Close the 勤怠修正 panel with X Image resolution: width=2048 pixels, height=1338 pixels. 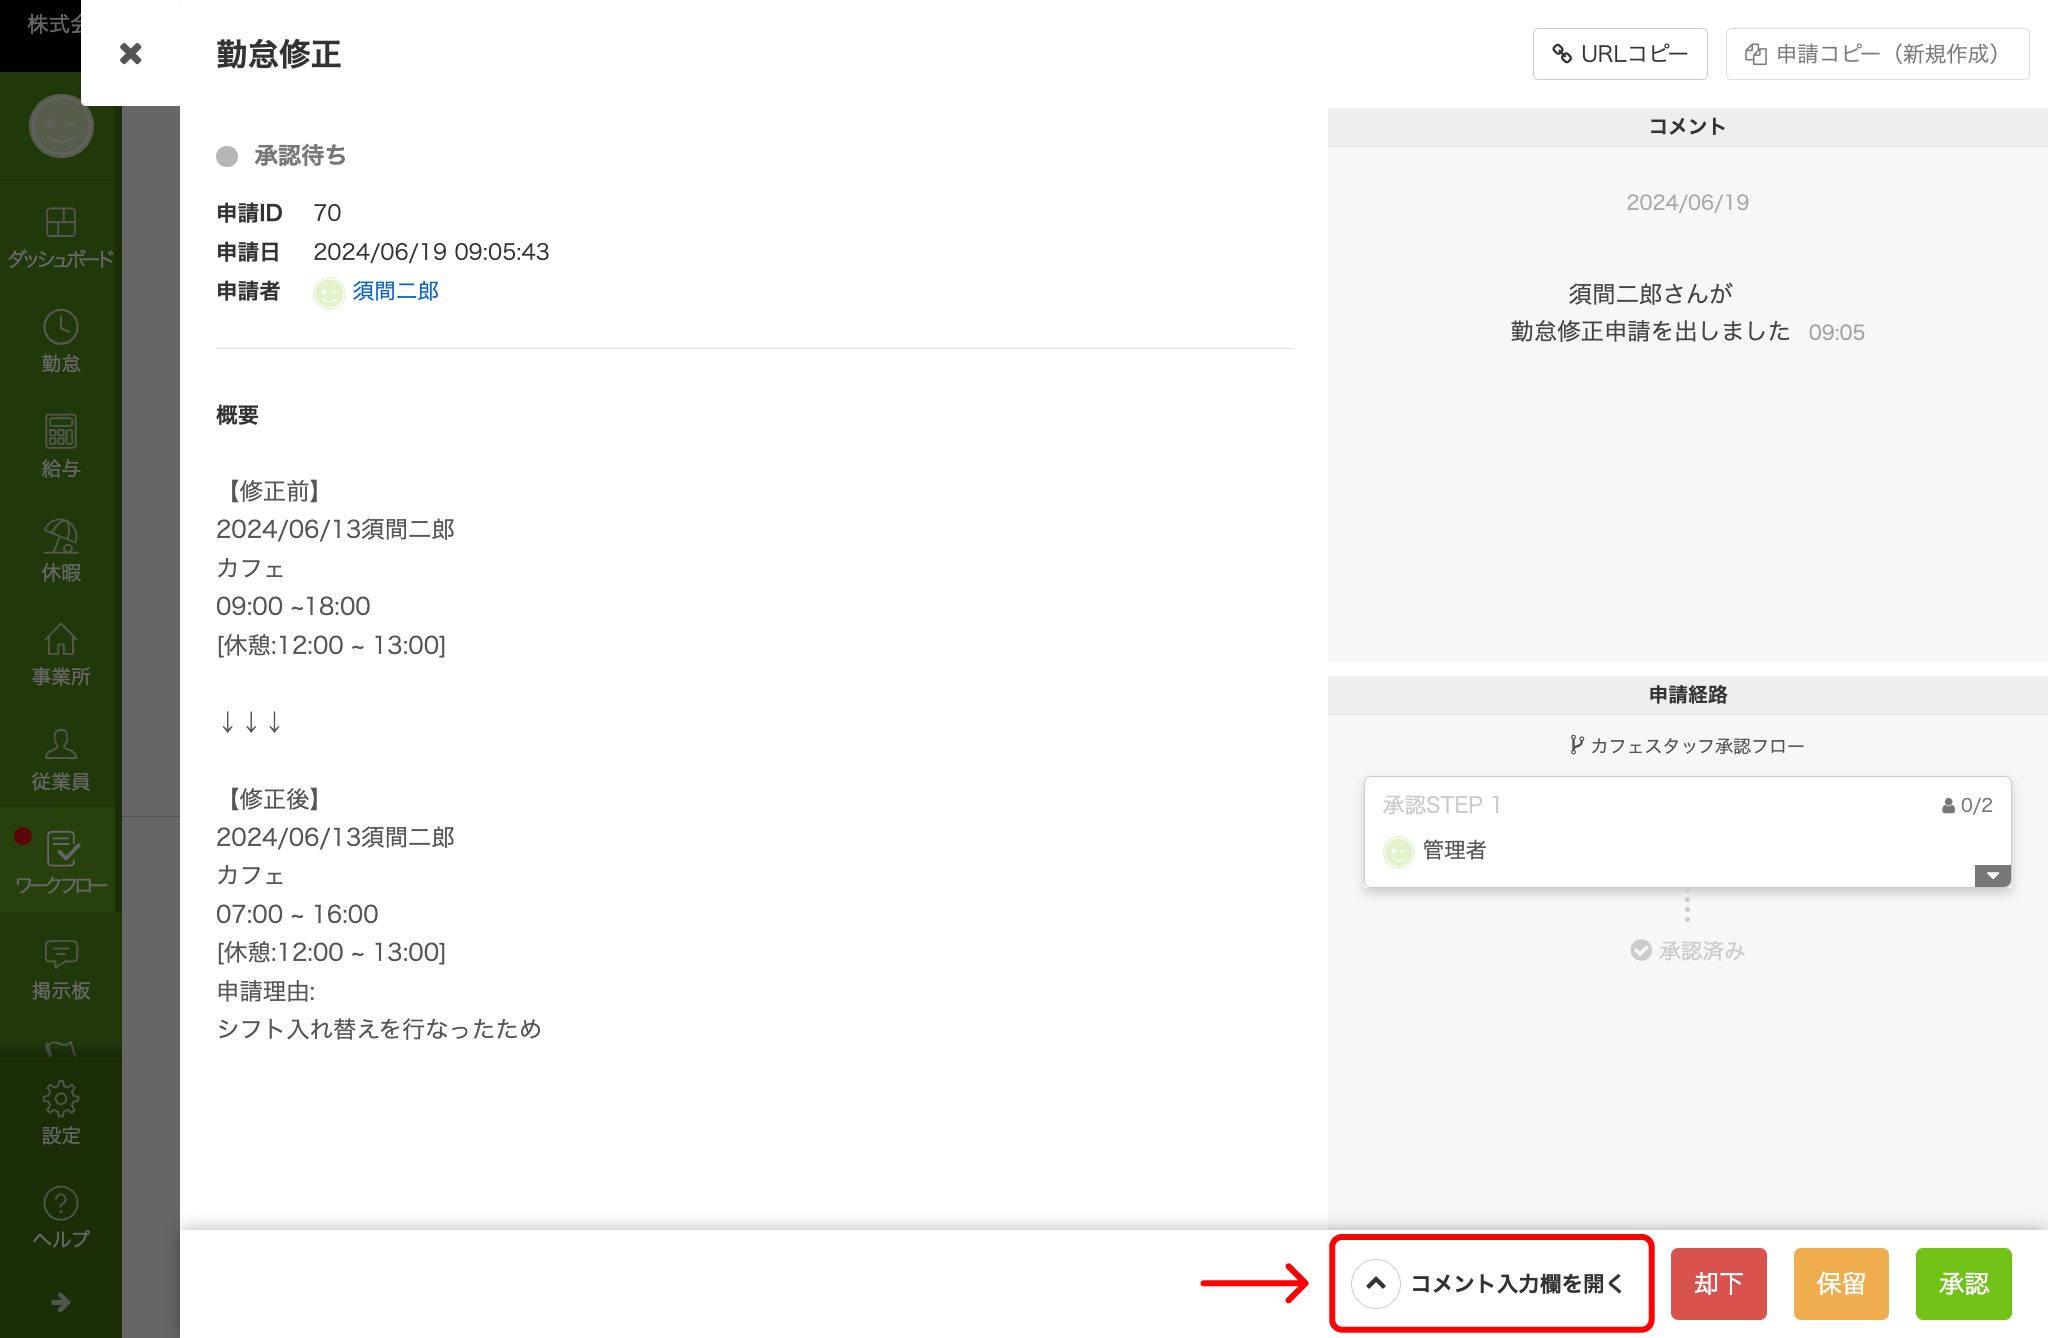click(130, 54)
